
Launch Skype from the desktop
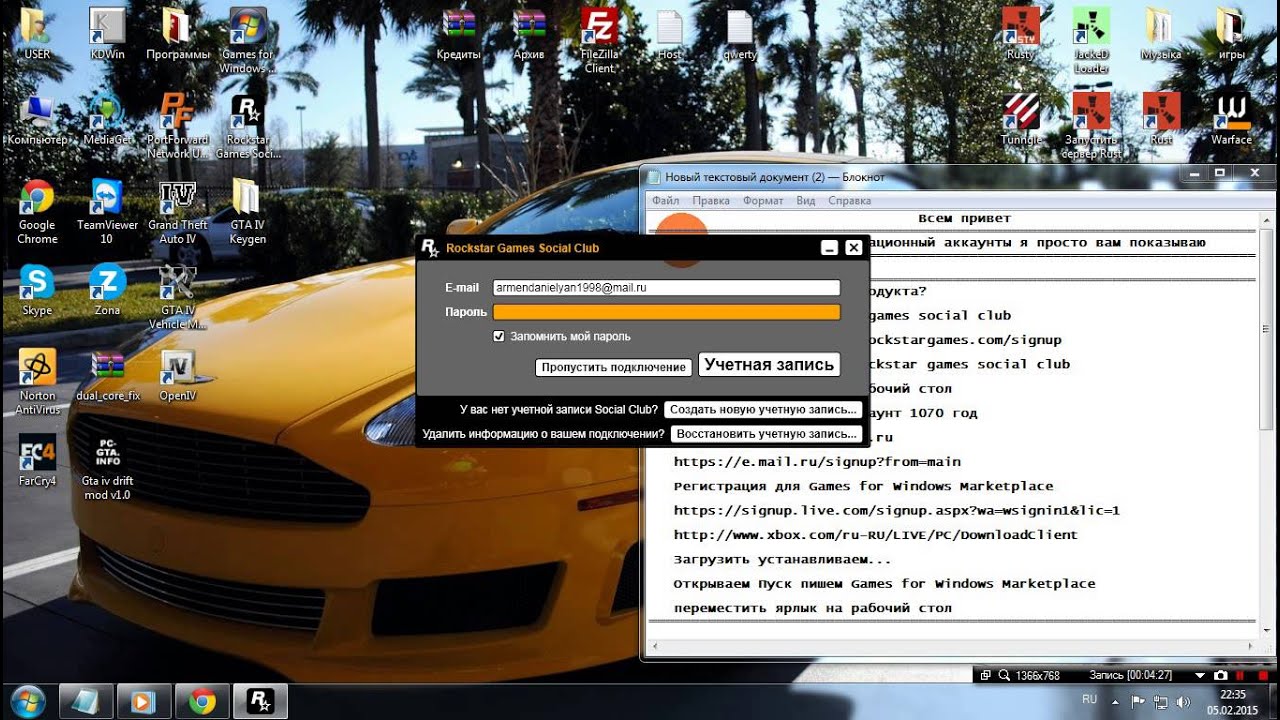pyautogui.click(x=37, y=290)
